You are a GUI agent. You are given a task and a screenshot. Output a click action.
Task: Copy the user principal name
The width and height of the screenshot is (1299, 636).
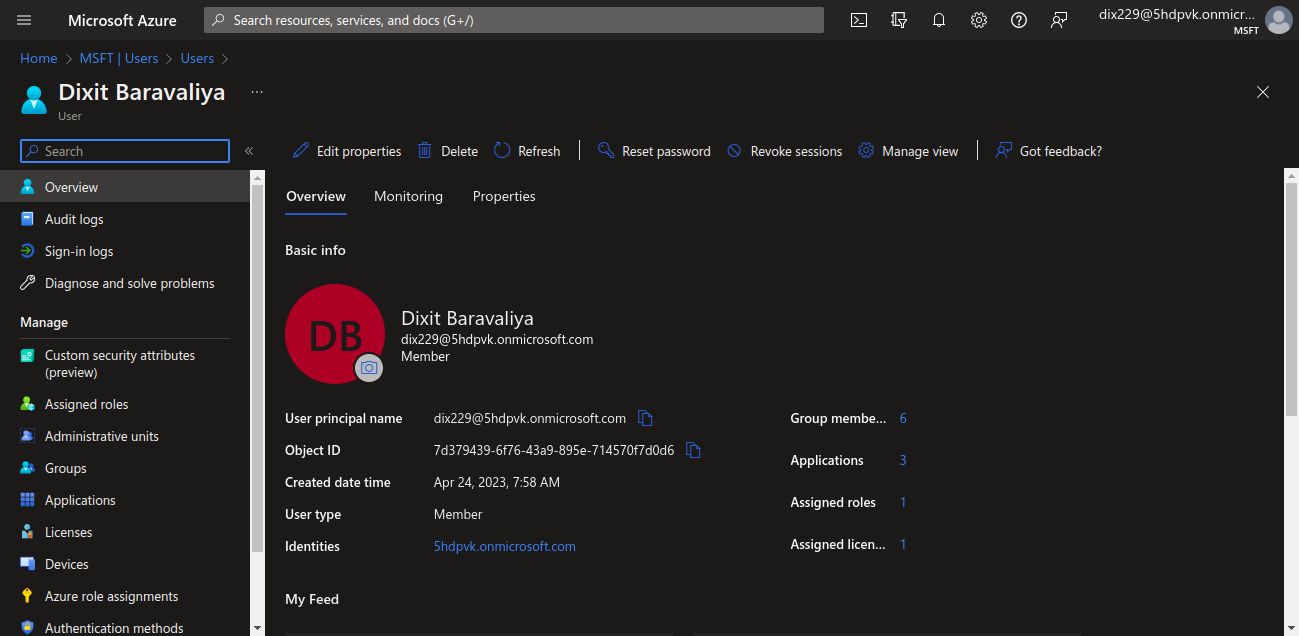click(645, 418)
